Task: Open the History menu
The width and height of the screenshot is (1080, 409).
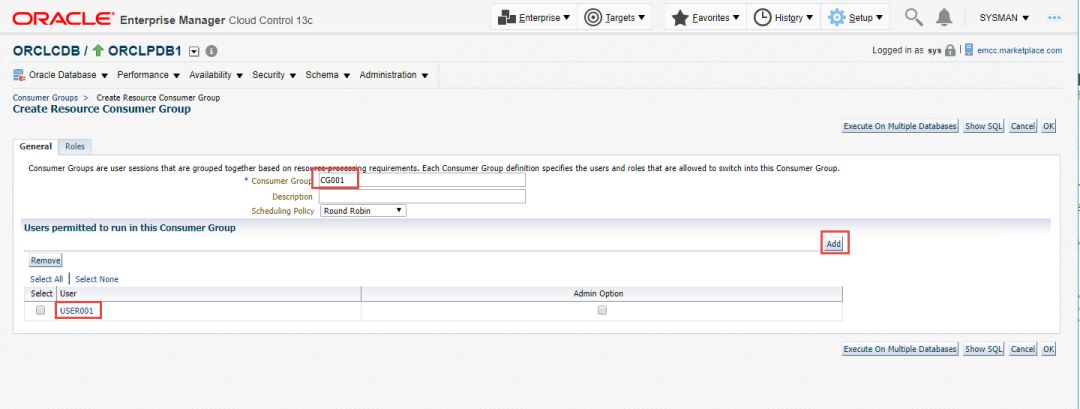Action: pos(783,18)
